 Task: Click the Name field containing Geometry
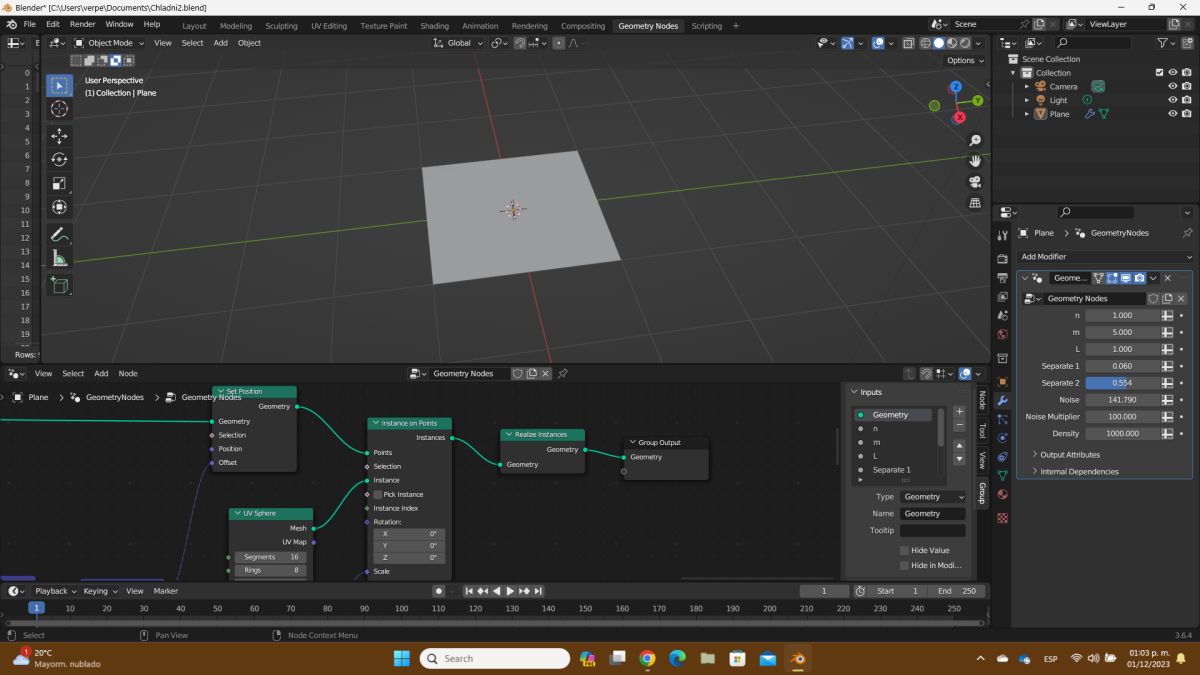point(933,513)
